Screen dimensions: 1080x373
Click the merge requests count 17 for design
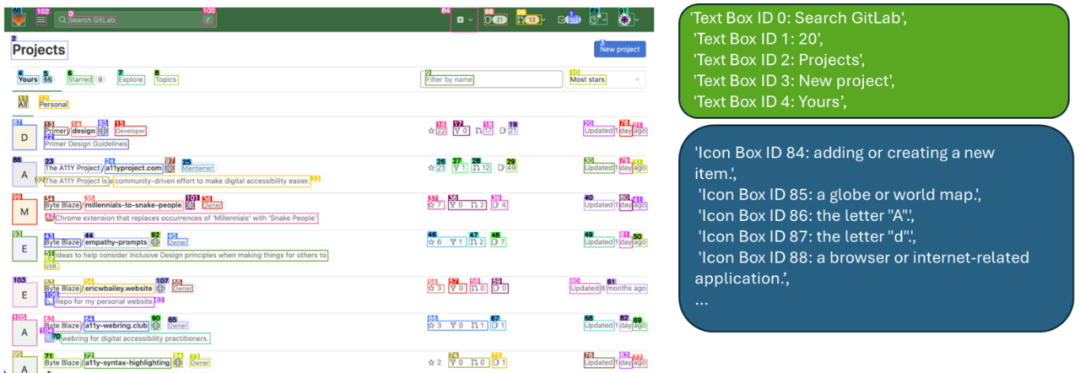[x=484, y=130]
